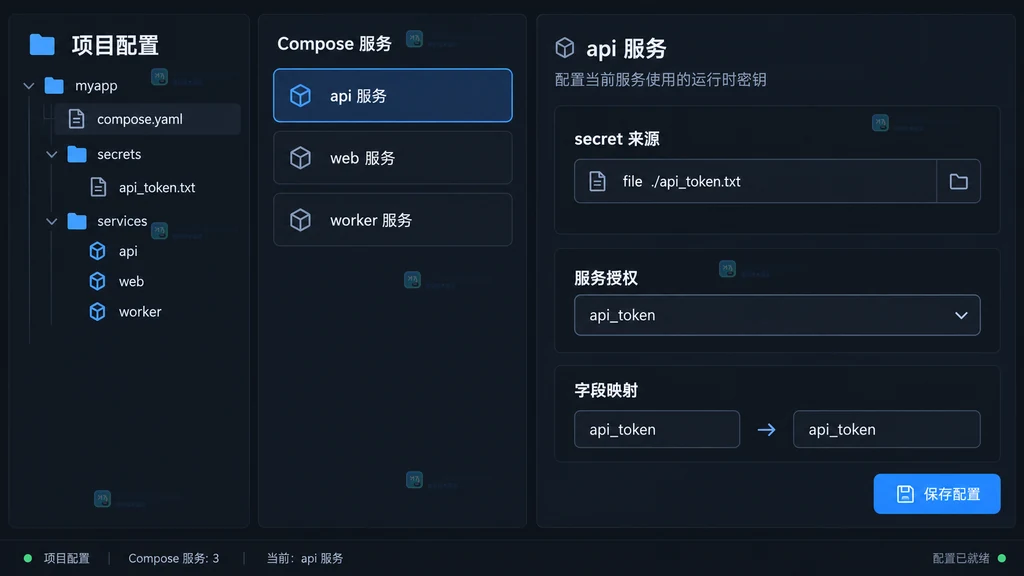
Task: Open the 服务授权 api_token dropdown
Action: [777, 315]
